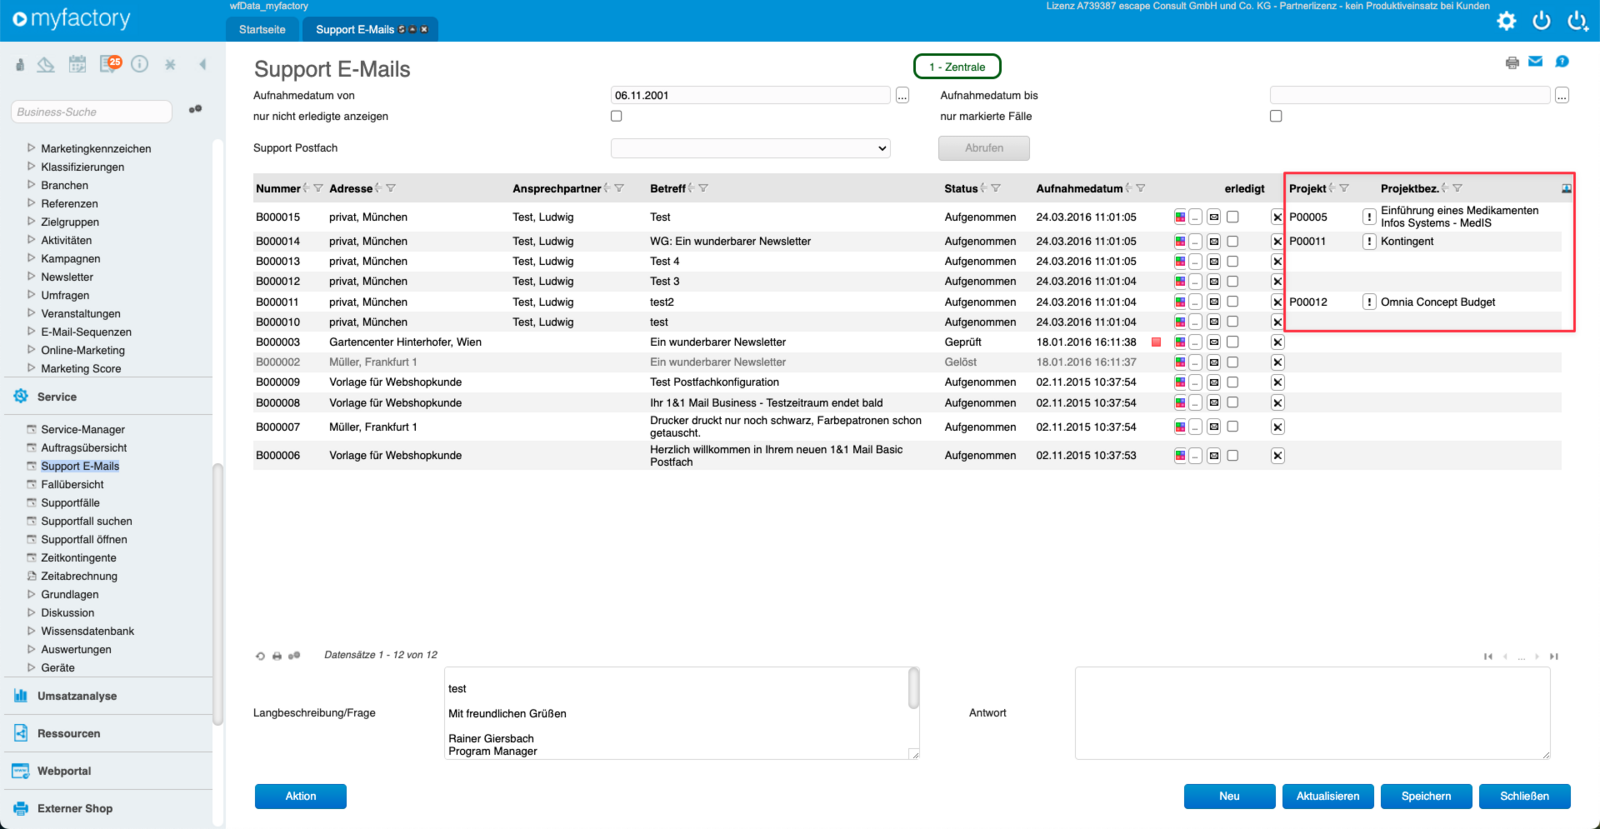
Task: Click the exclamation icon next to P00012
Action: [1369, 302]
